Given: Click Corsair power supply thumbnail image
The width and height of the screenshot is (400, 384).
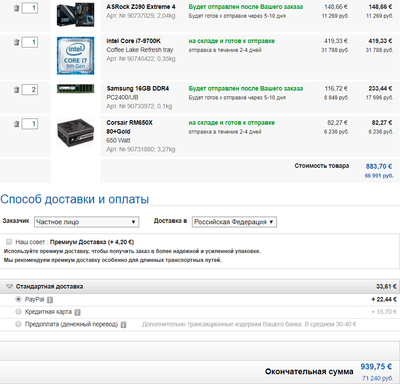Looking at the screenshot, I should click(x=75, y=132).
